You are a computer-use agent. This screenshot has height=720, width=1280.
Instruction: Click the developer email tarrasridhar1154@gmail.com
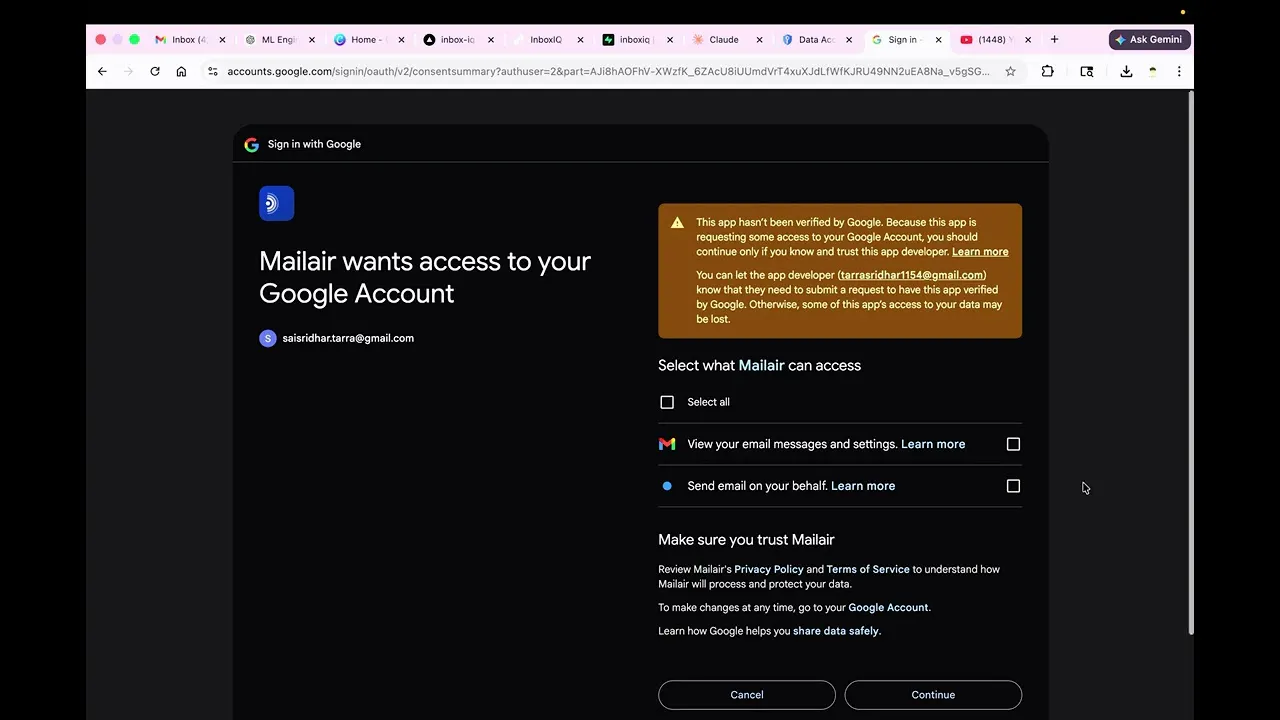pyautogui.click(x=912, y=275)
